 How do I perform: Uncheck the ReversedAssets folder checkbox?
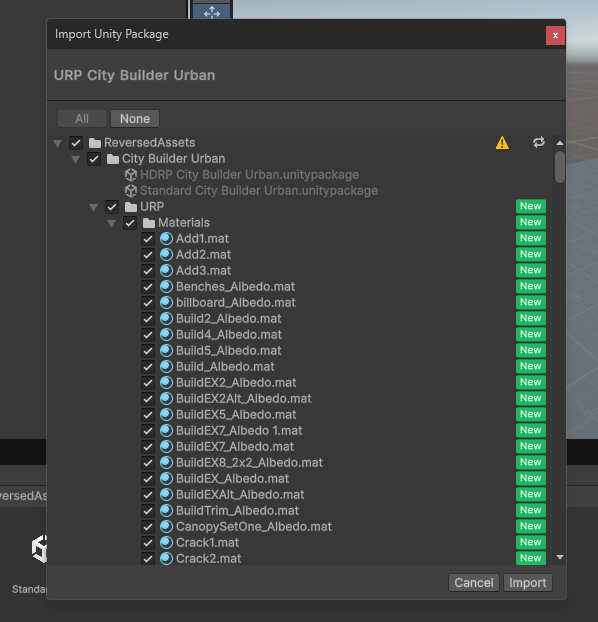click(76, 143)
